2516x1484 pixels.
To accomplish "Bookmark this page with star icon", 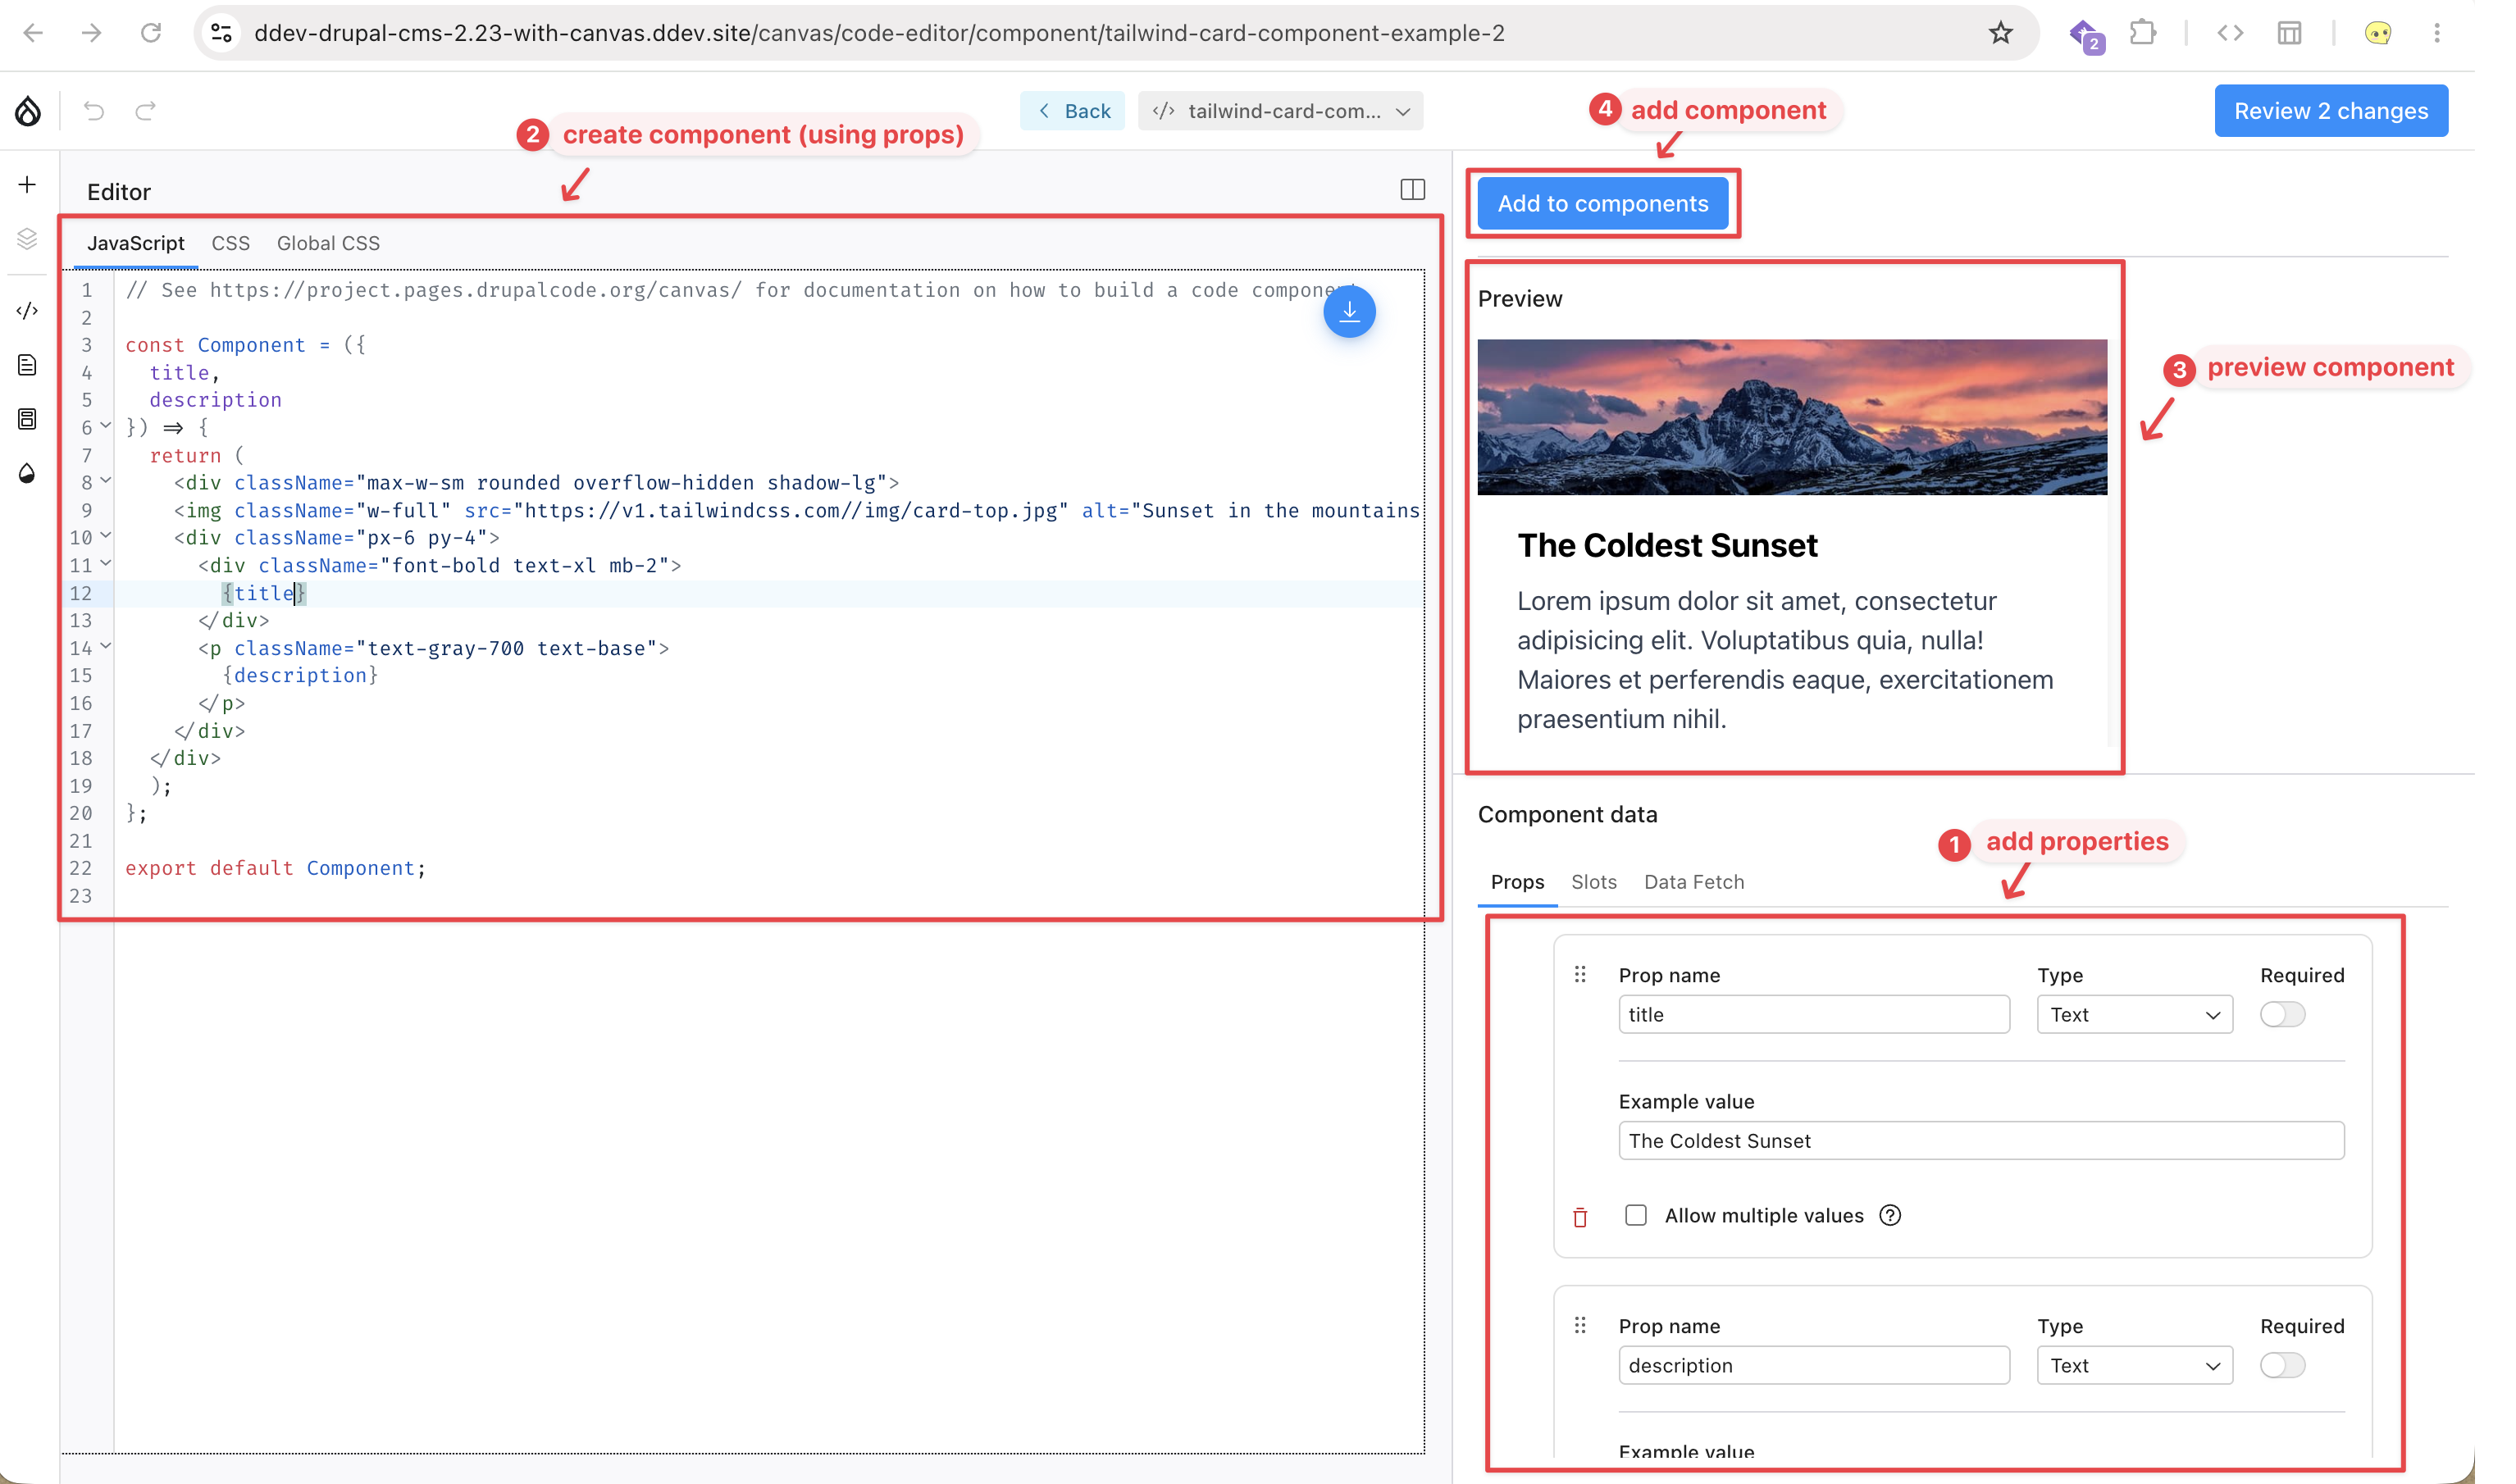I will point(2000,33).
